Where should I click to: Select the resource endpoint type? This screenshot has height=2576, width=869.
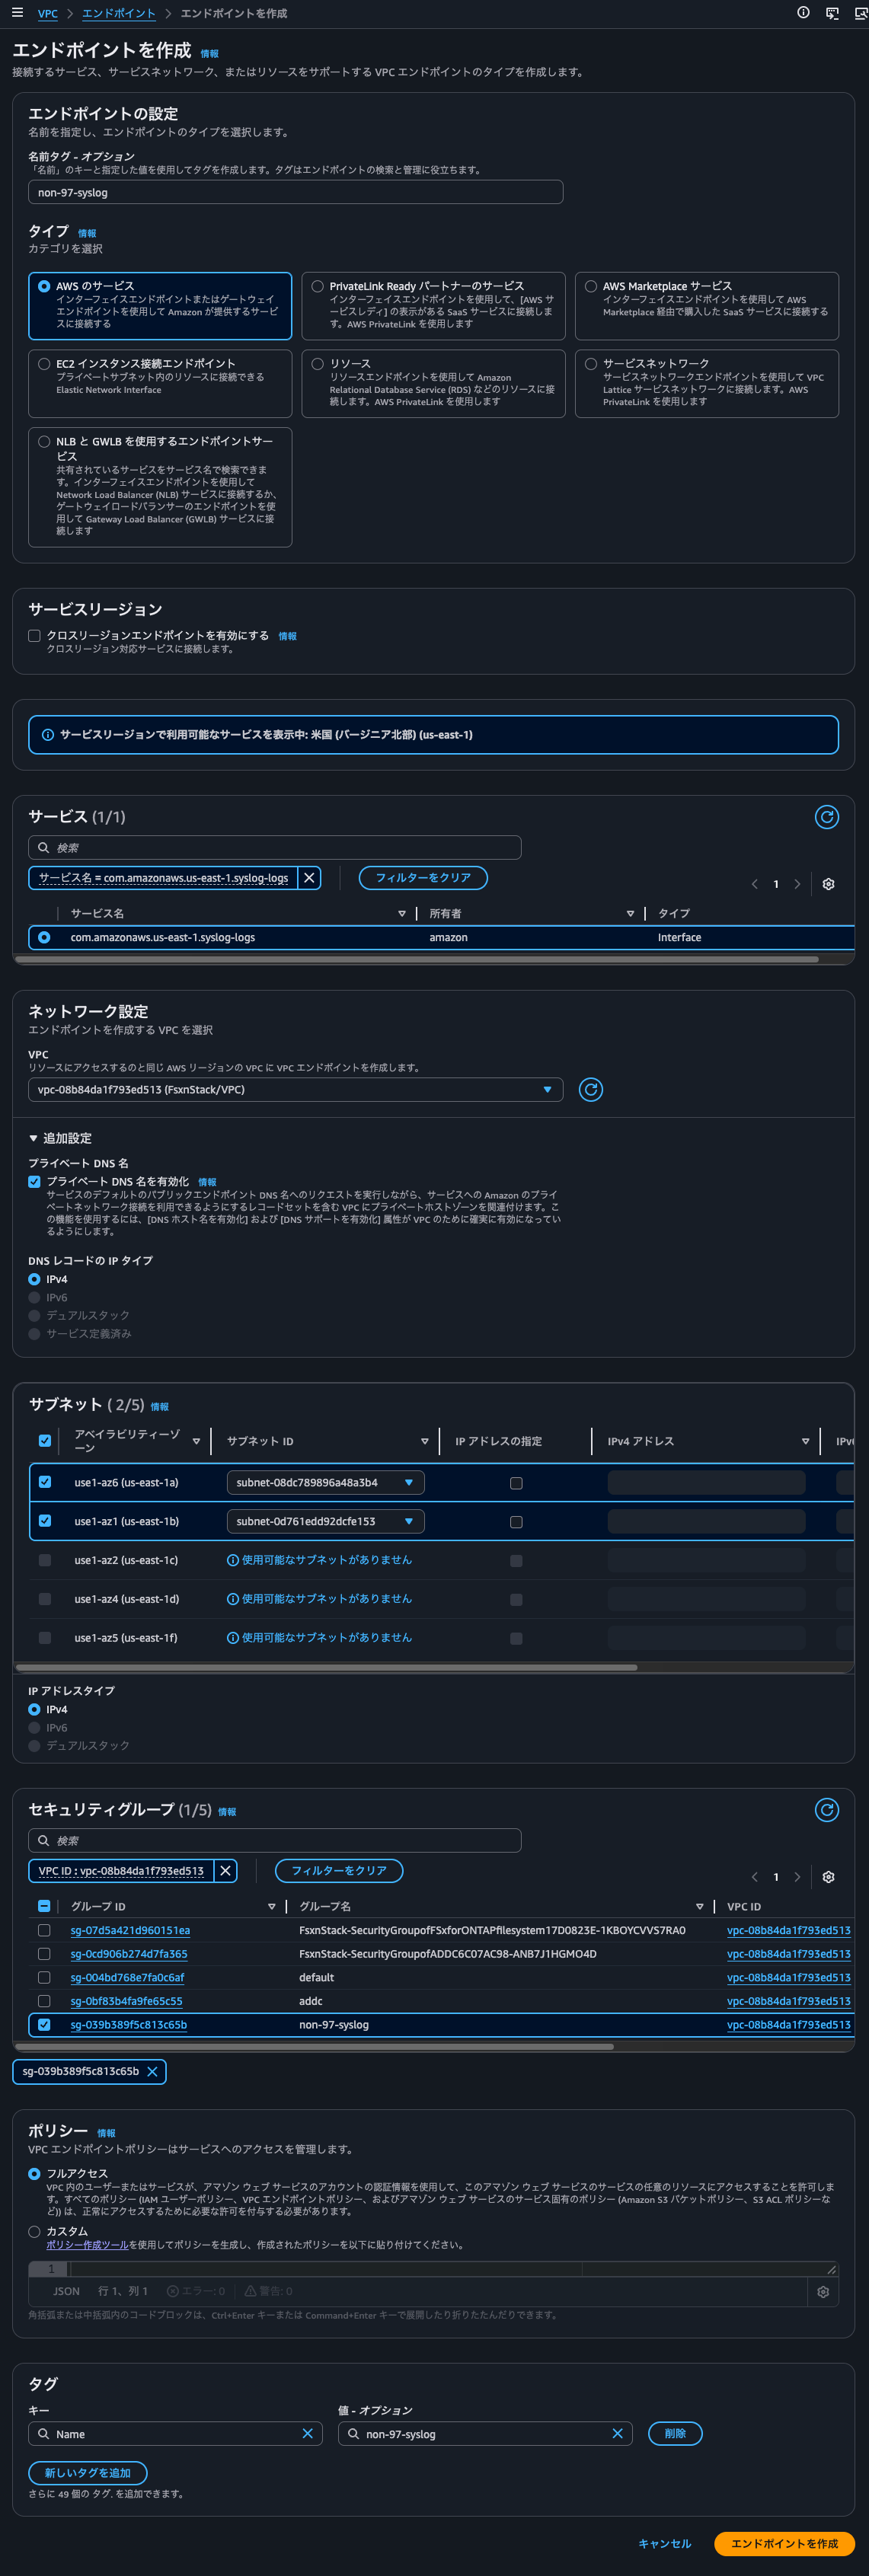pos(317,364)
